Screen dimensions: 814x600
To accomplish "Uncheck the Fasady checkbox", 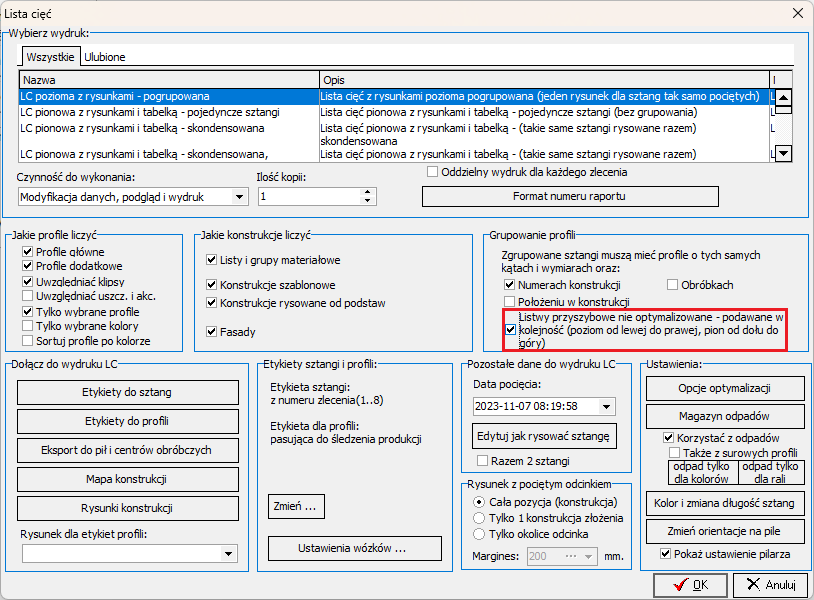I will pos(211,332).
